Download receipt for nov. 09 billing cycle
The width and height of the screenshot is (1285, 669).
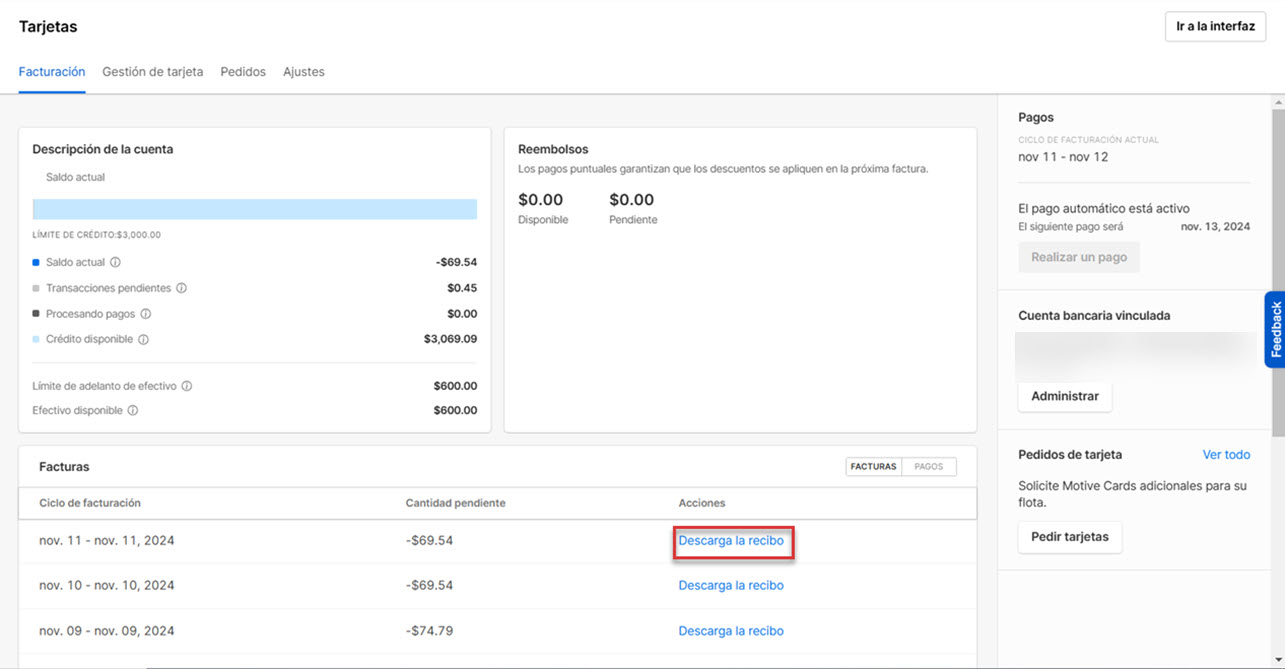pyautogui.click(x=731, y=631)
